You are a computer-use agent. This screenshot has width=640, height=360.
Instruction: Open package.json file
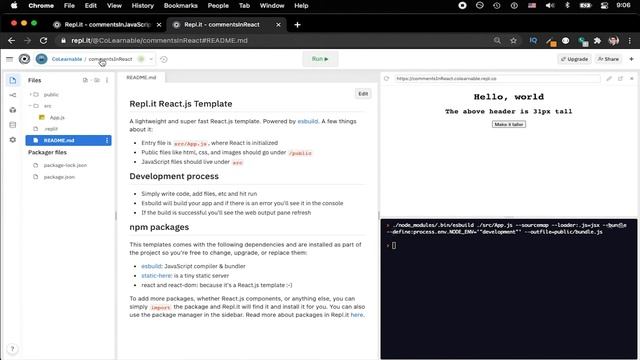click(x=59, y=177)
